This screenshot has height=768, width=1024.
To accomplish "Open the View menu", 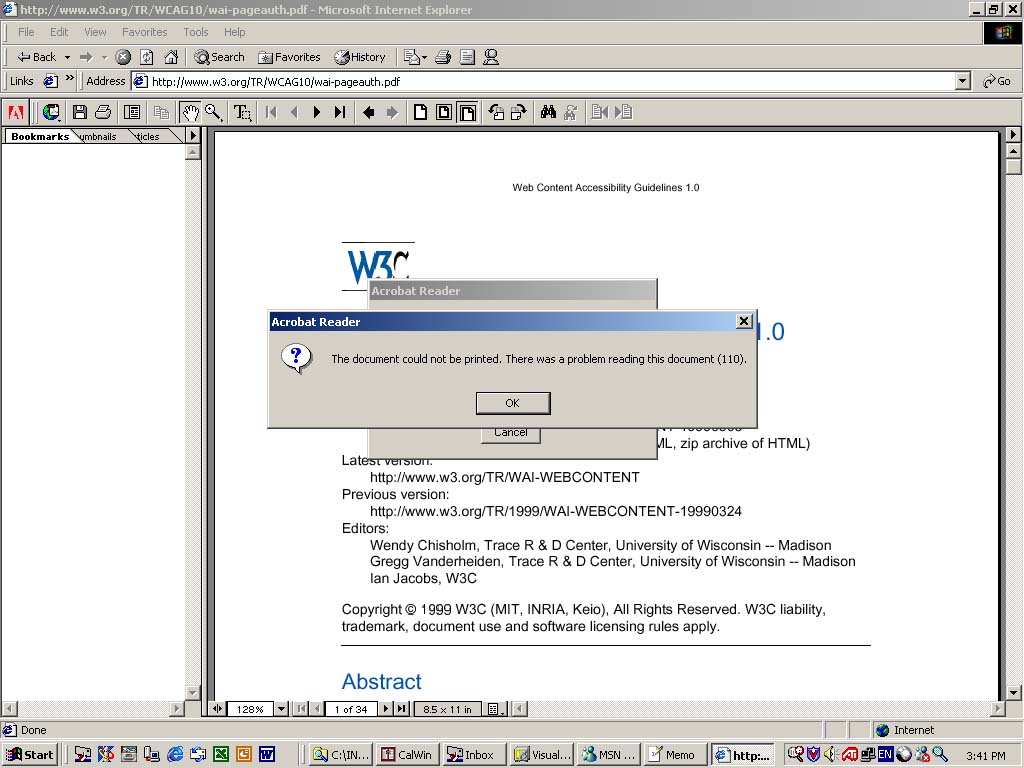I will pyautogui.click(x=95, y=32).
